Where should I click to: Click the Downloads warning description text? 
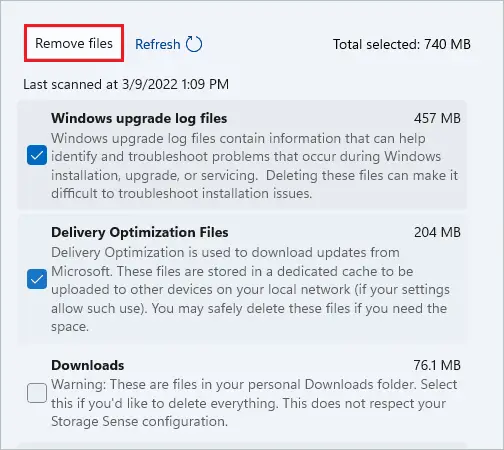(x=254, y=403)
